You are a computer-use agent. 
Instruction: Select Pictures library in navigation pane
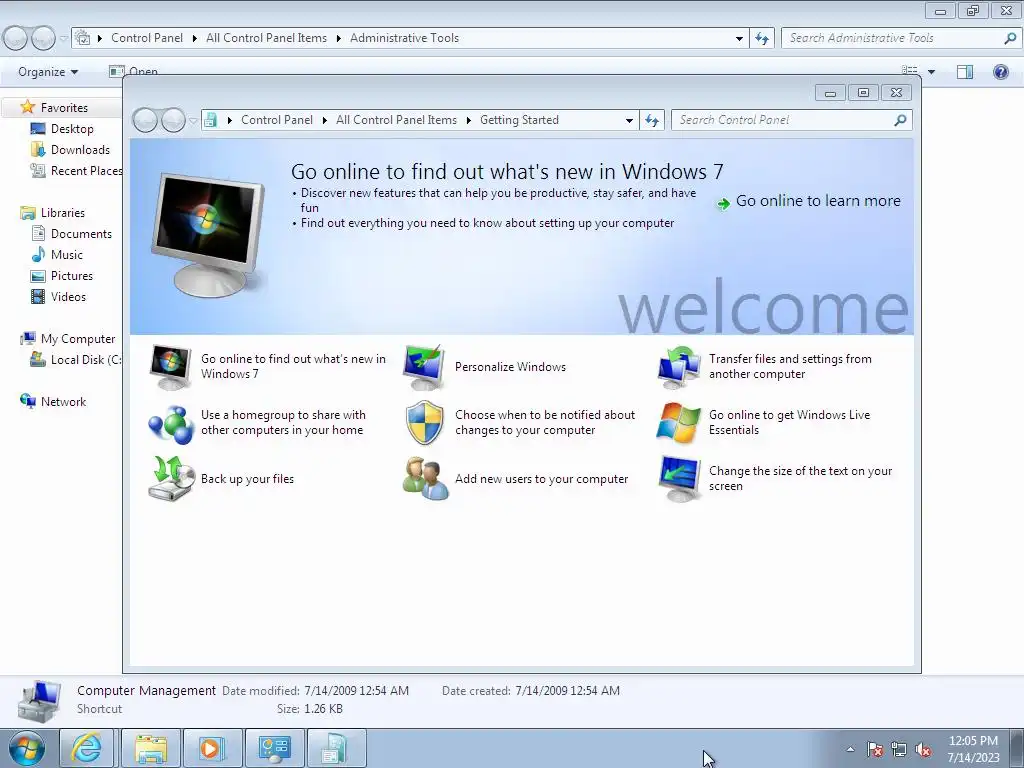[x=72, y=276]
